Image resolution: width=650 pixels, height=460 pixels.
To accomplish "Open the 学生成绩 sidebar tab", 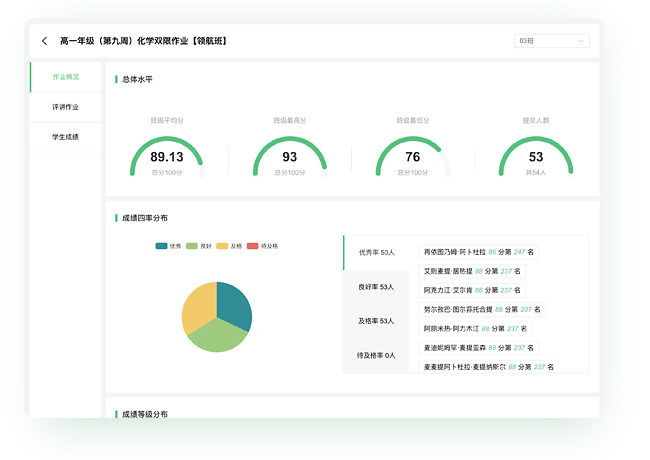I will tap(66, 137).
